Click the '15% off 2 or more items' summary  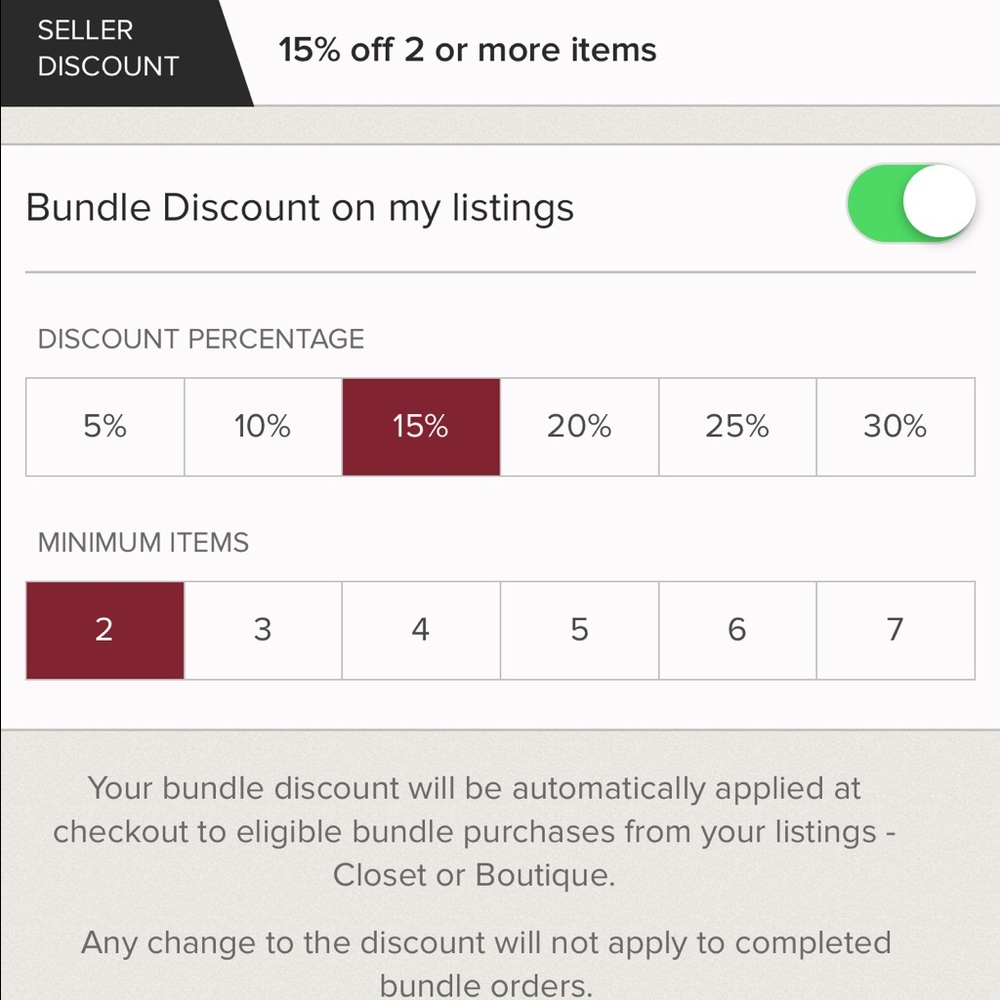(x=467, y=50)
